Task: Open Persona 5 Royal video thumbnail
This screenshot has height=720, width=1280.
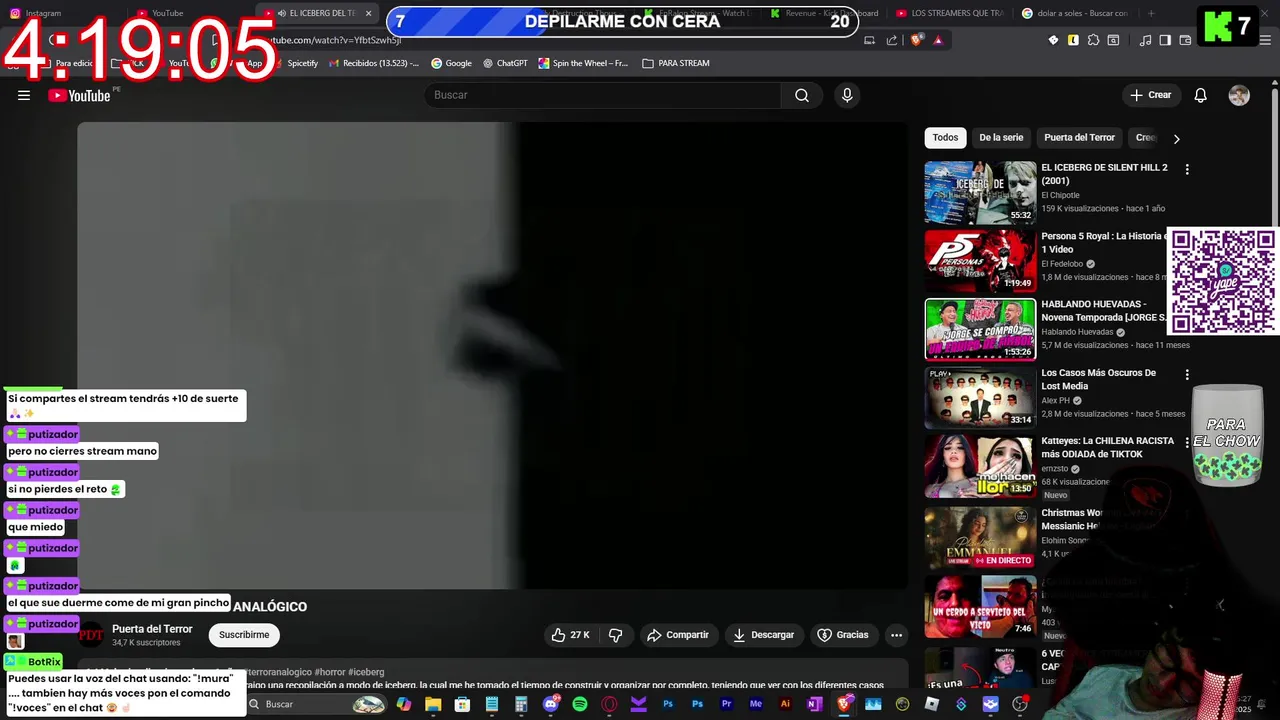Action: (980, 261)
